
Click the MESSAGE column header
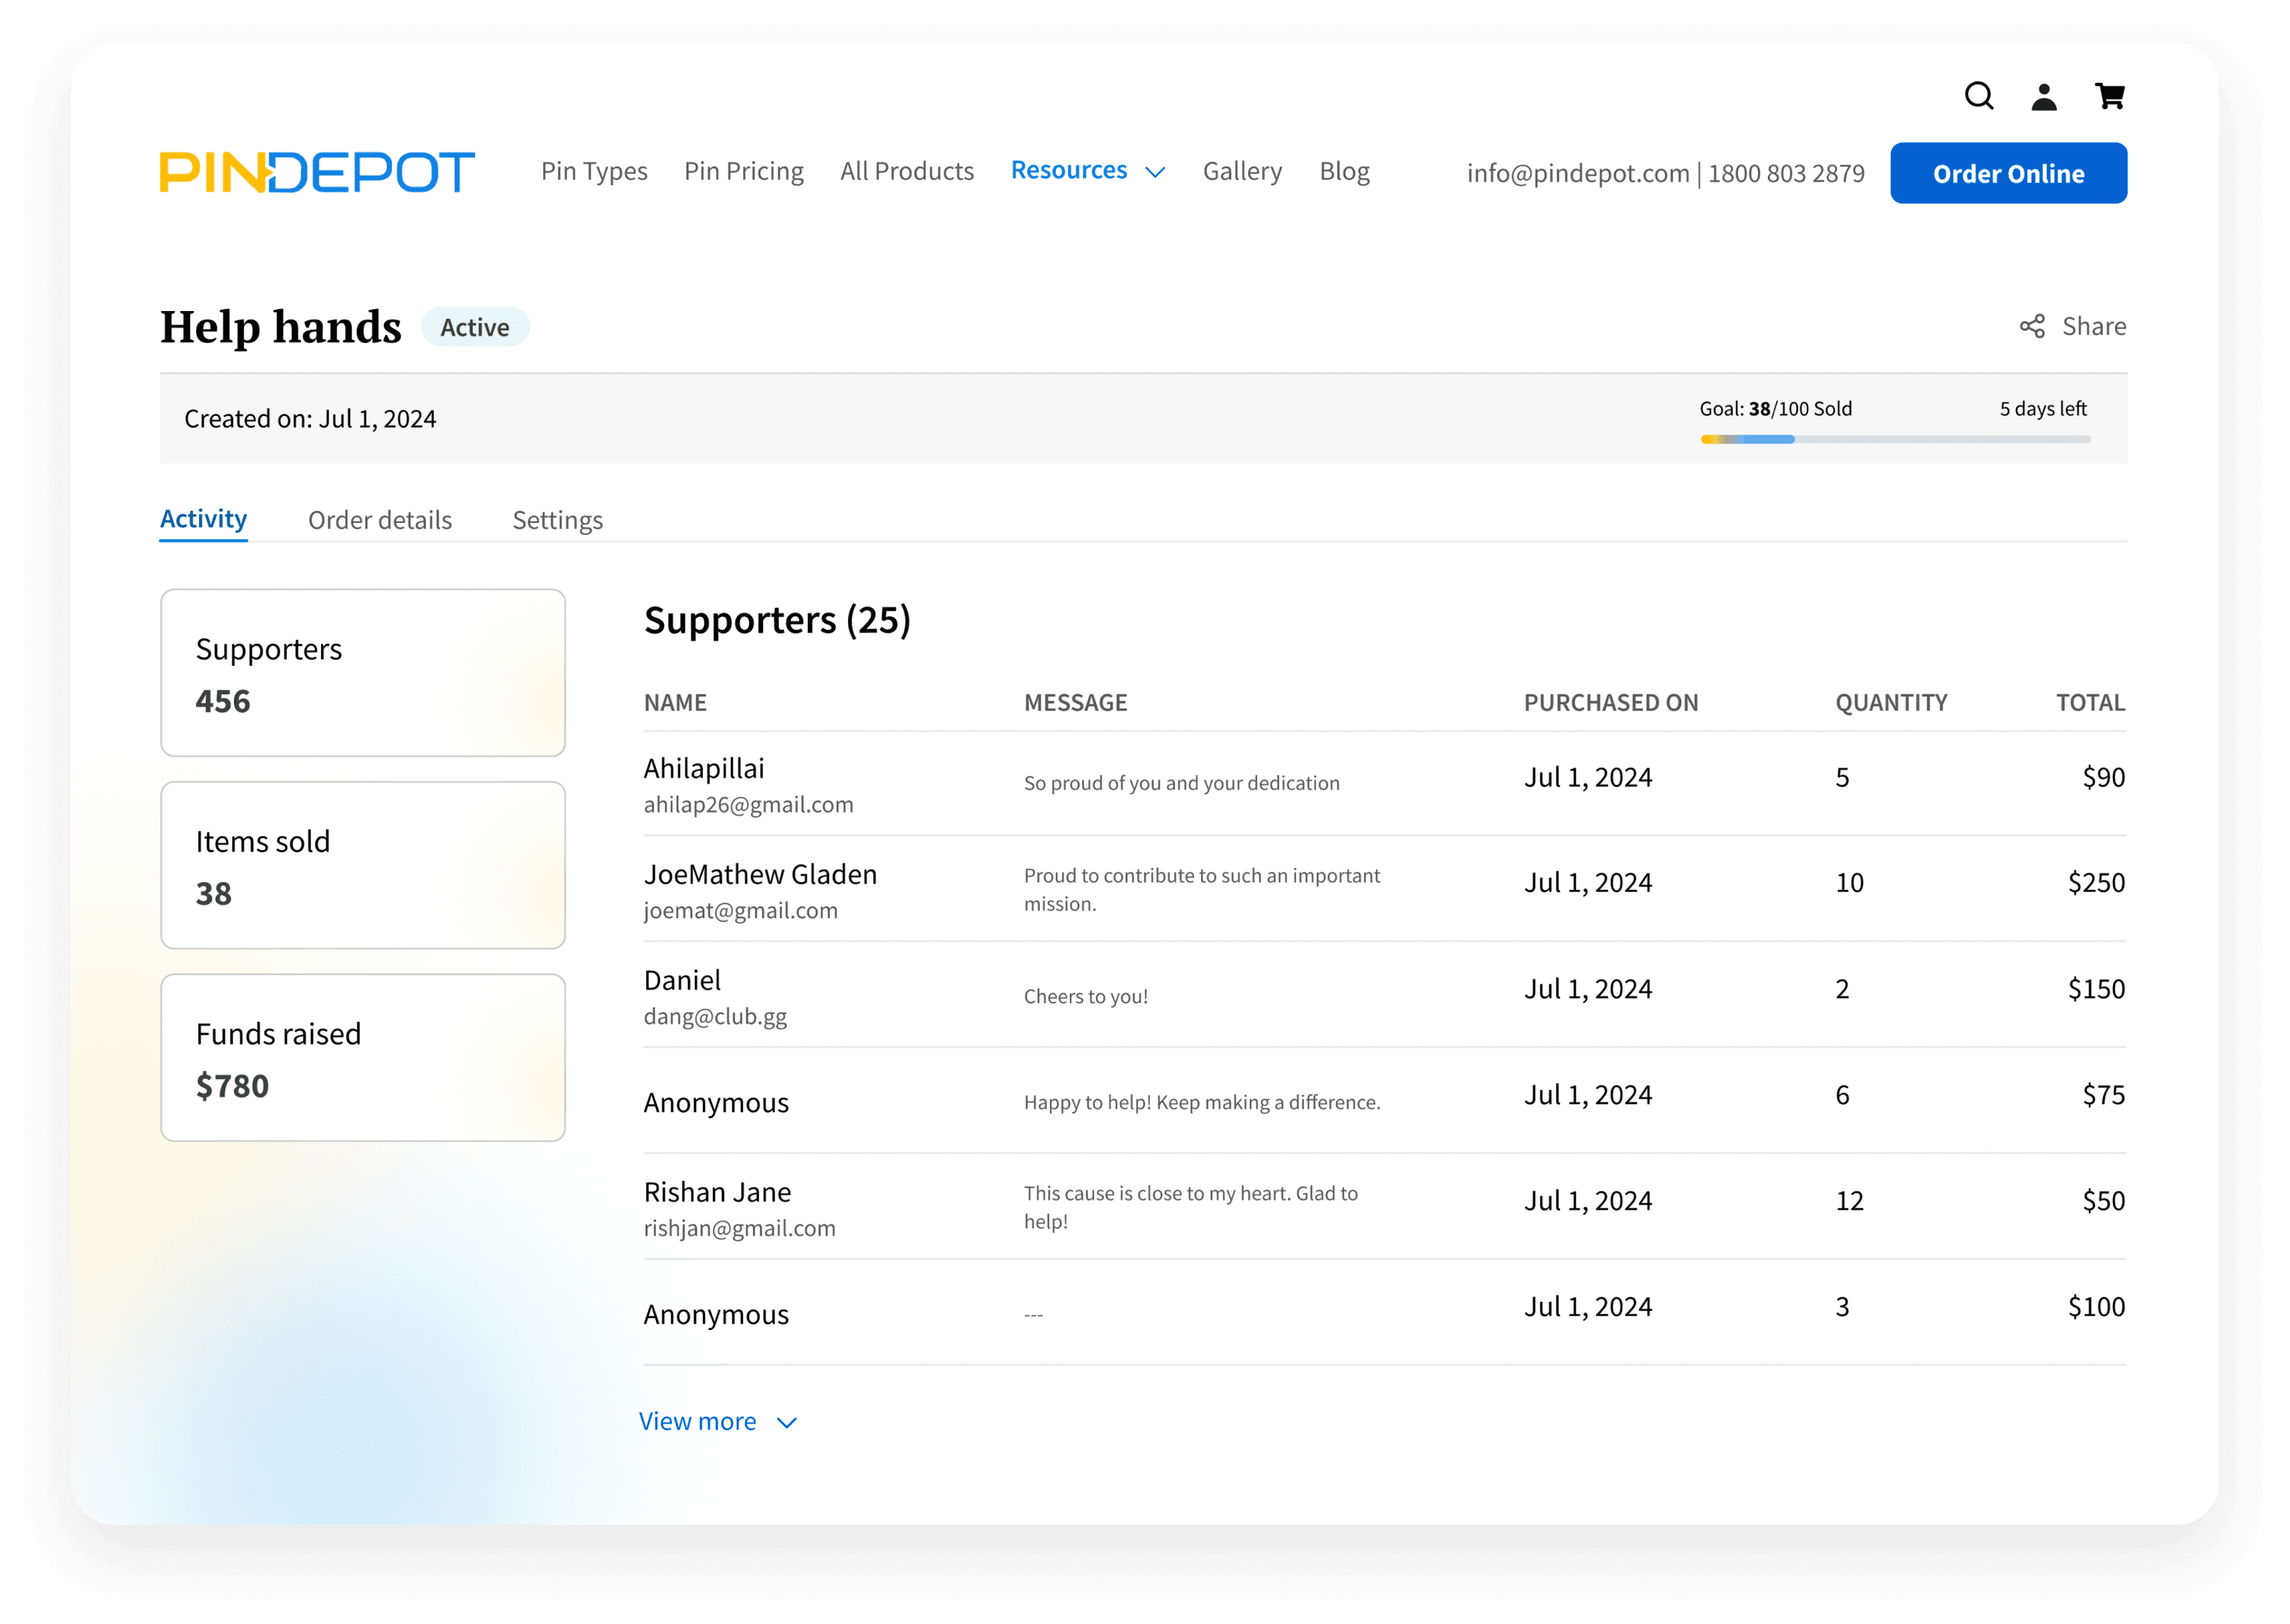point(1075,703)
